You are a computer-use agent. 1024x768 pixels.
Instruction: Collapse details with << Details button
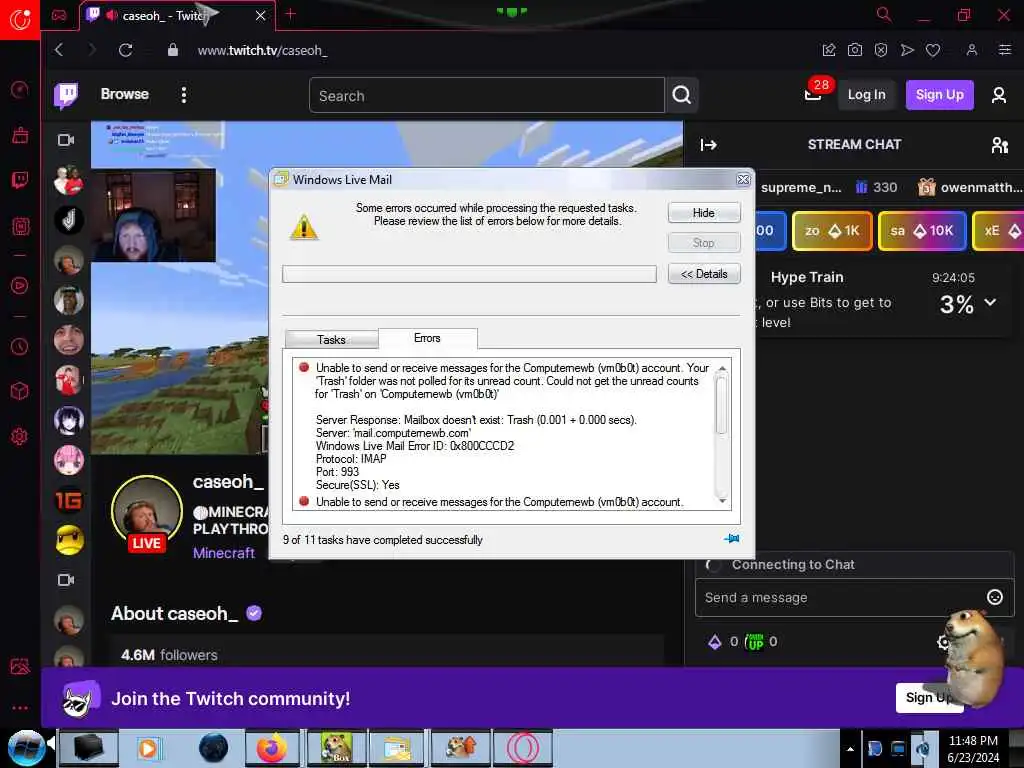[704, 274]
